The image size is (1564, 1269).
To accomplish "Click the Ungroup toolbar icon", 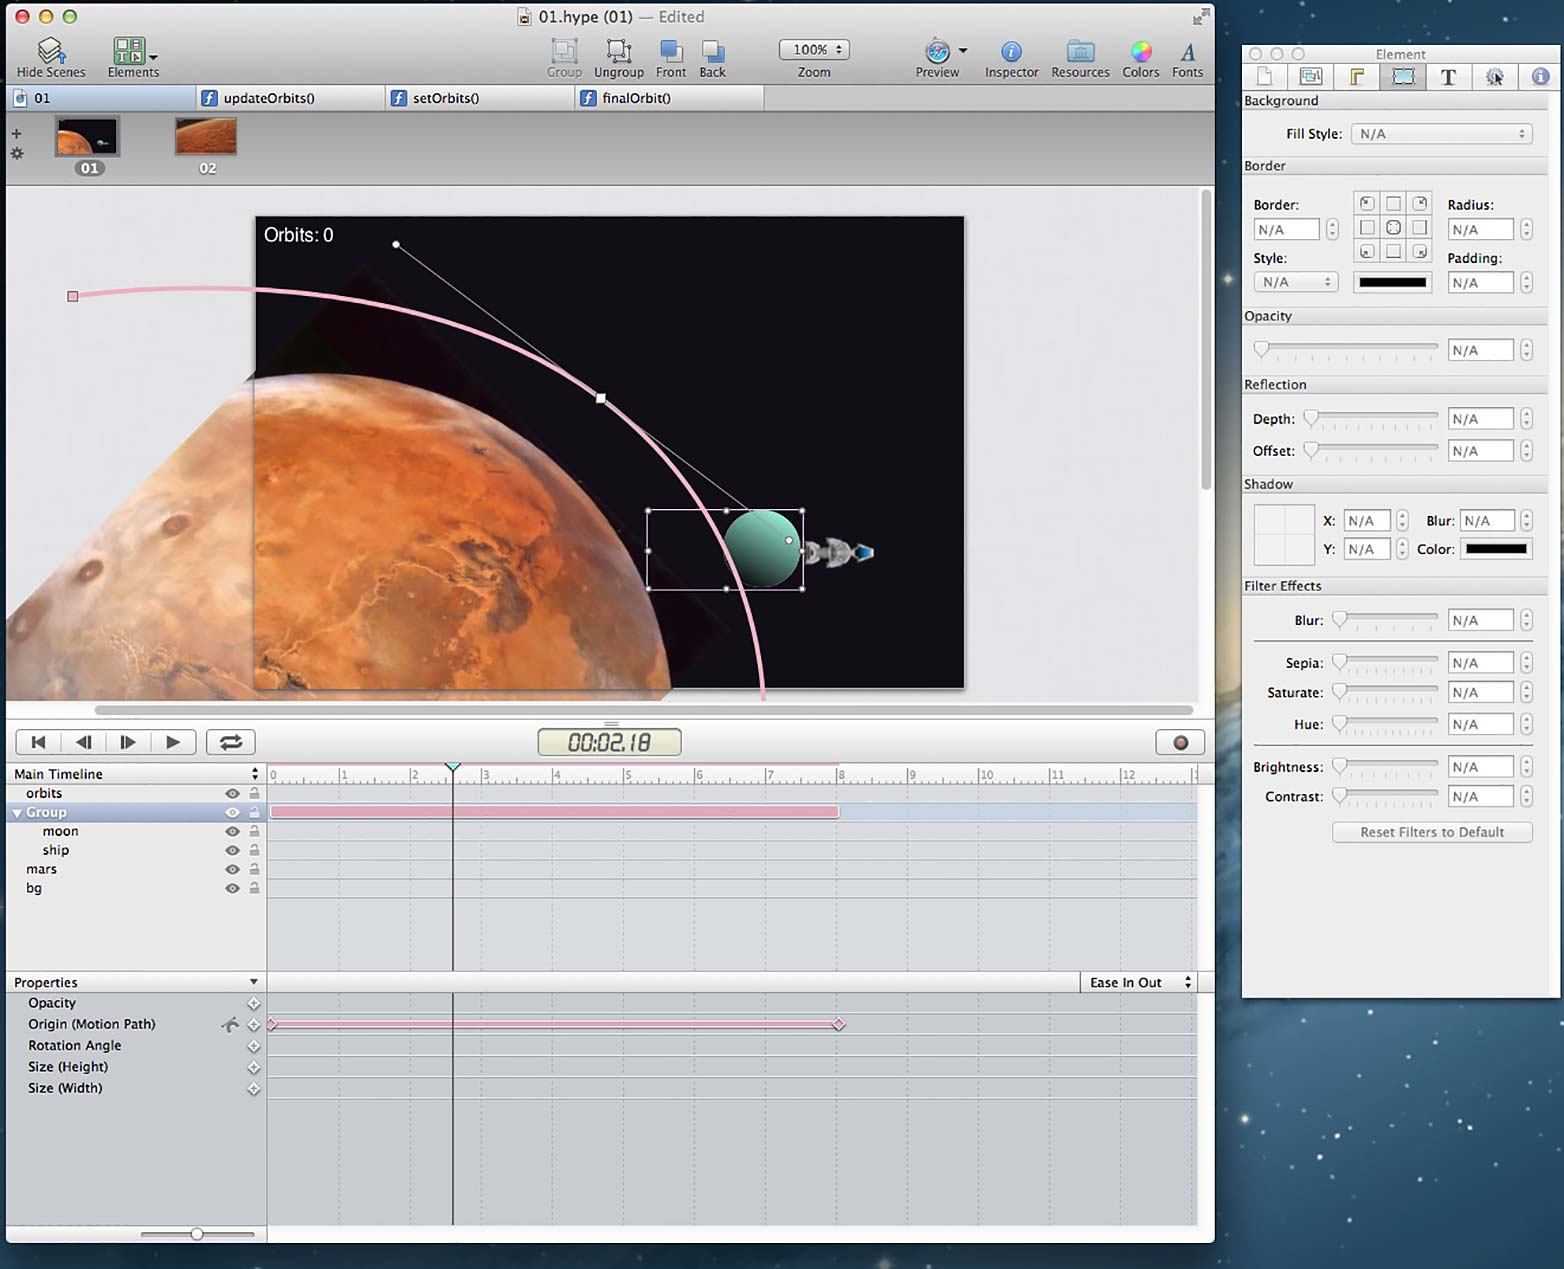I will tap(619, 50).
